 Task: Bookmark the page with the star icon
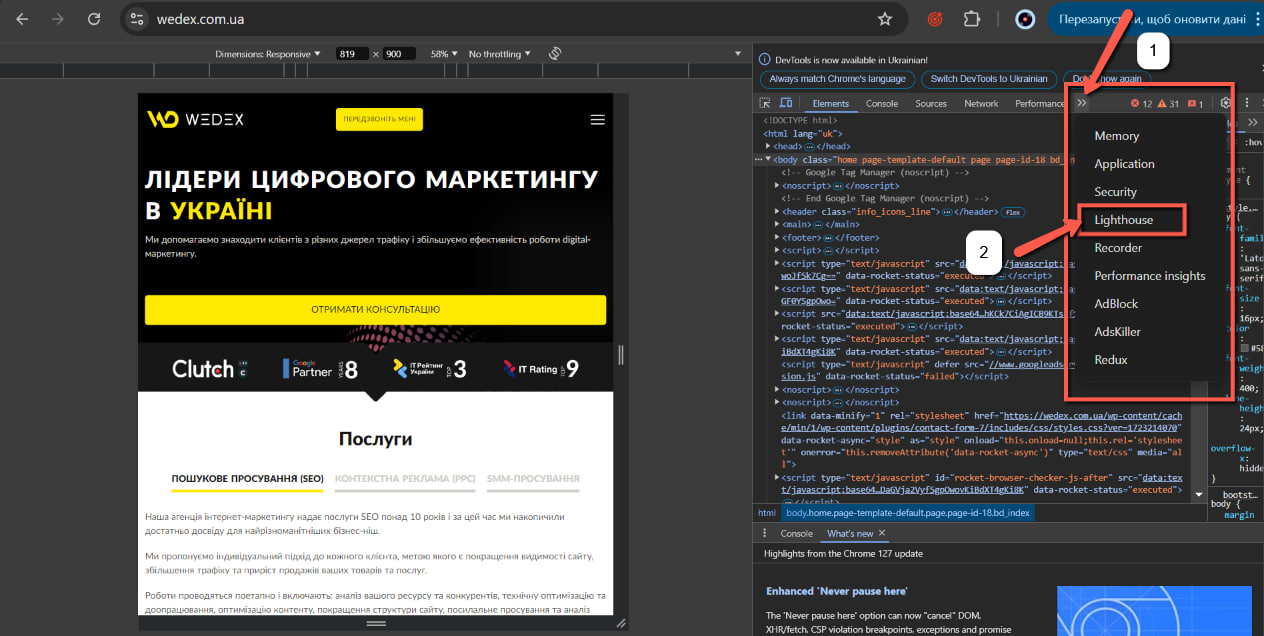coord(885,19)
